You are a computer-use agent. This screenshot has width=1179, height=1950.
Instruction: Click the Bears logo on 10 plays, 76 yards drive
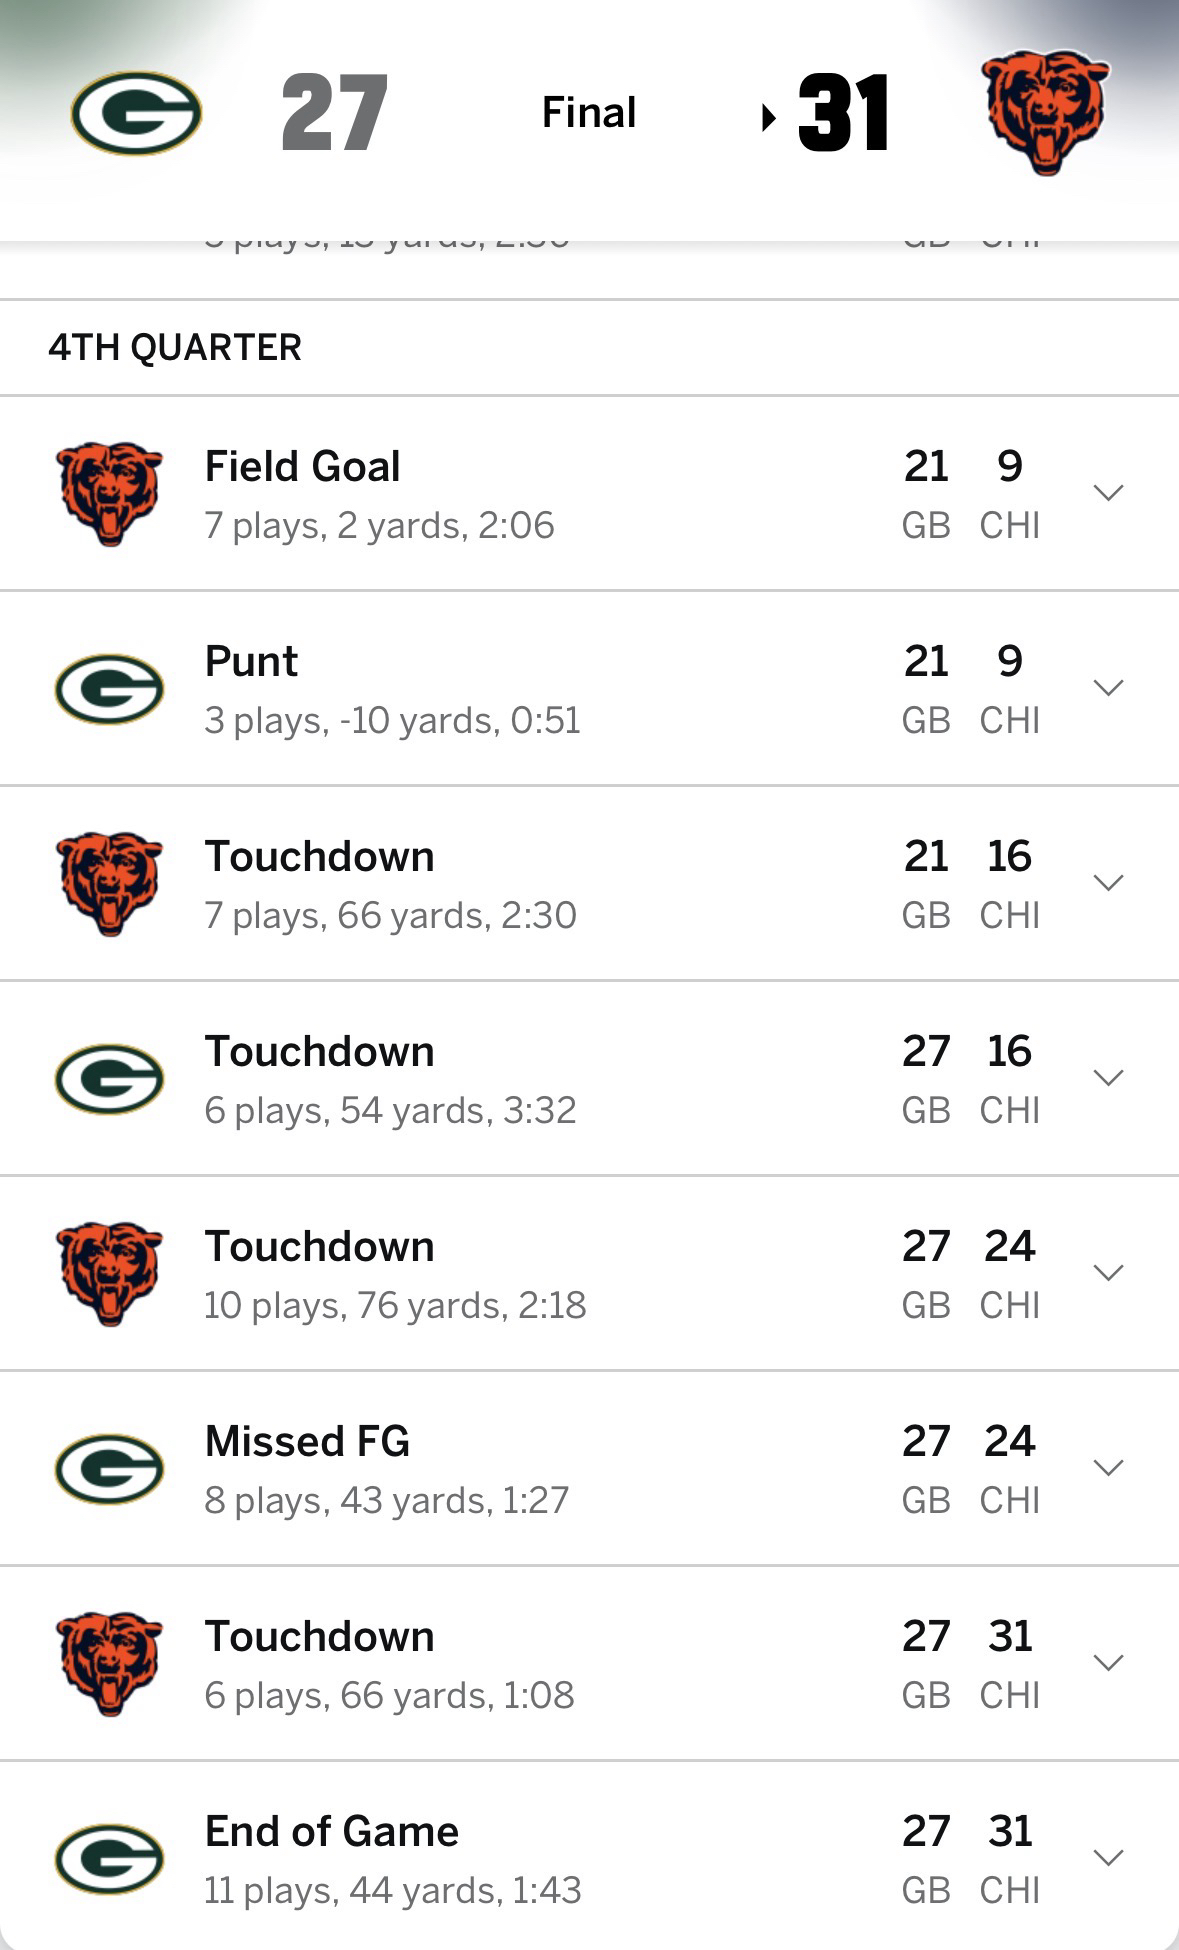coord(109,1273)
